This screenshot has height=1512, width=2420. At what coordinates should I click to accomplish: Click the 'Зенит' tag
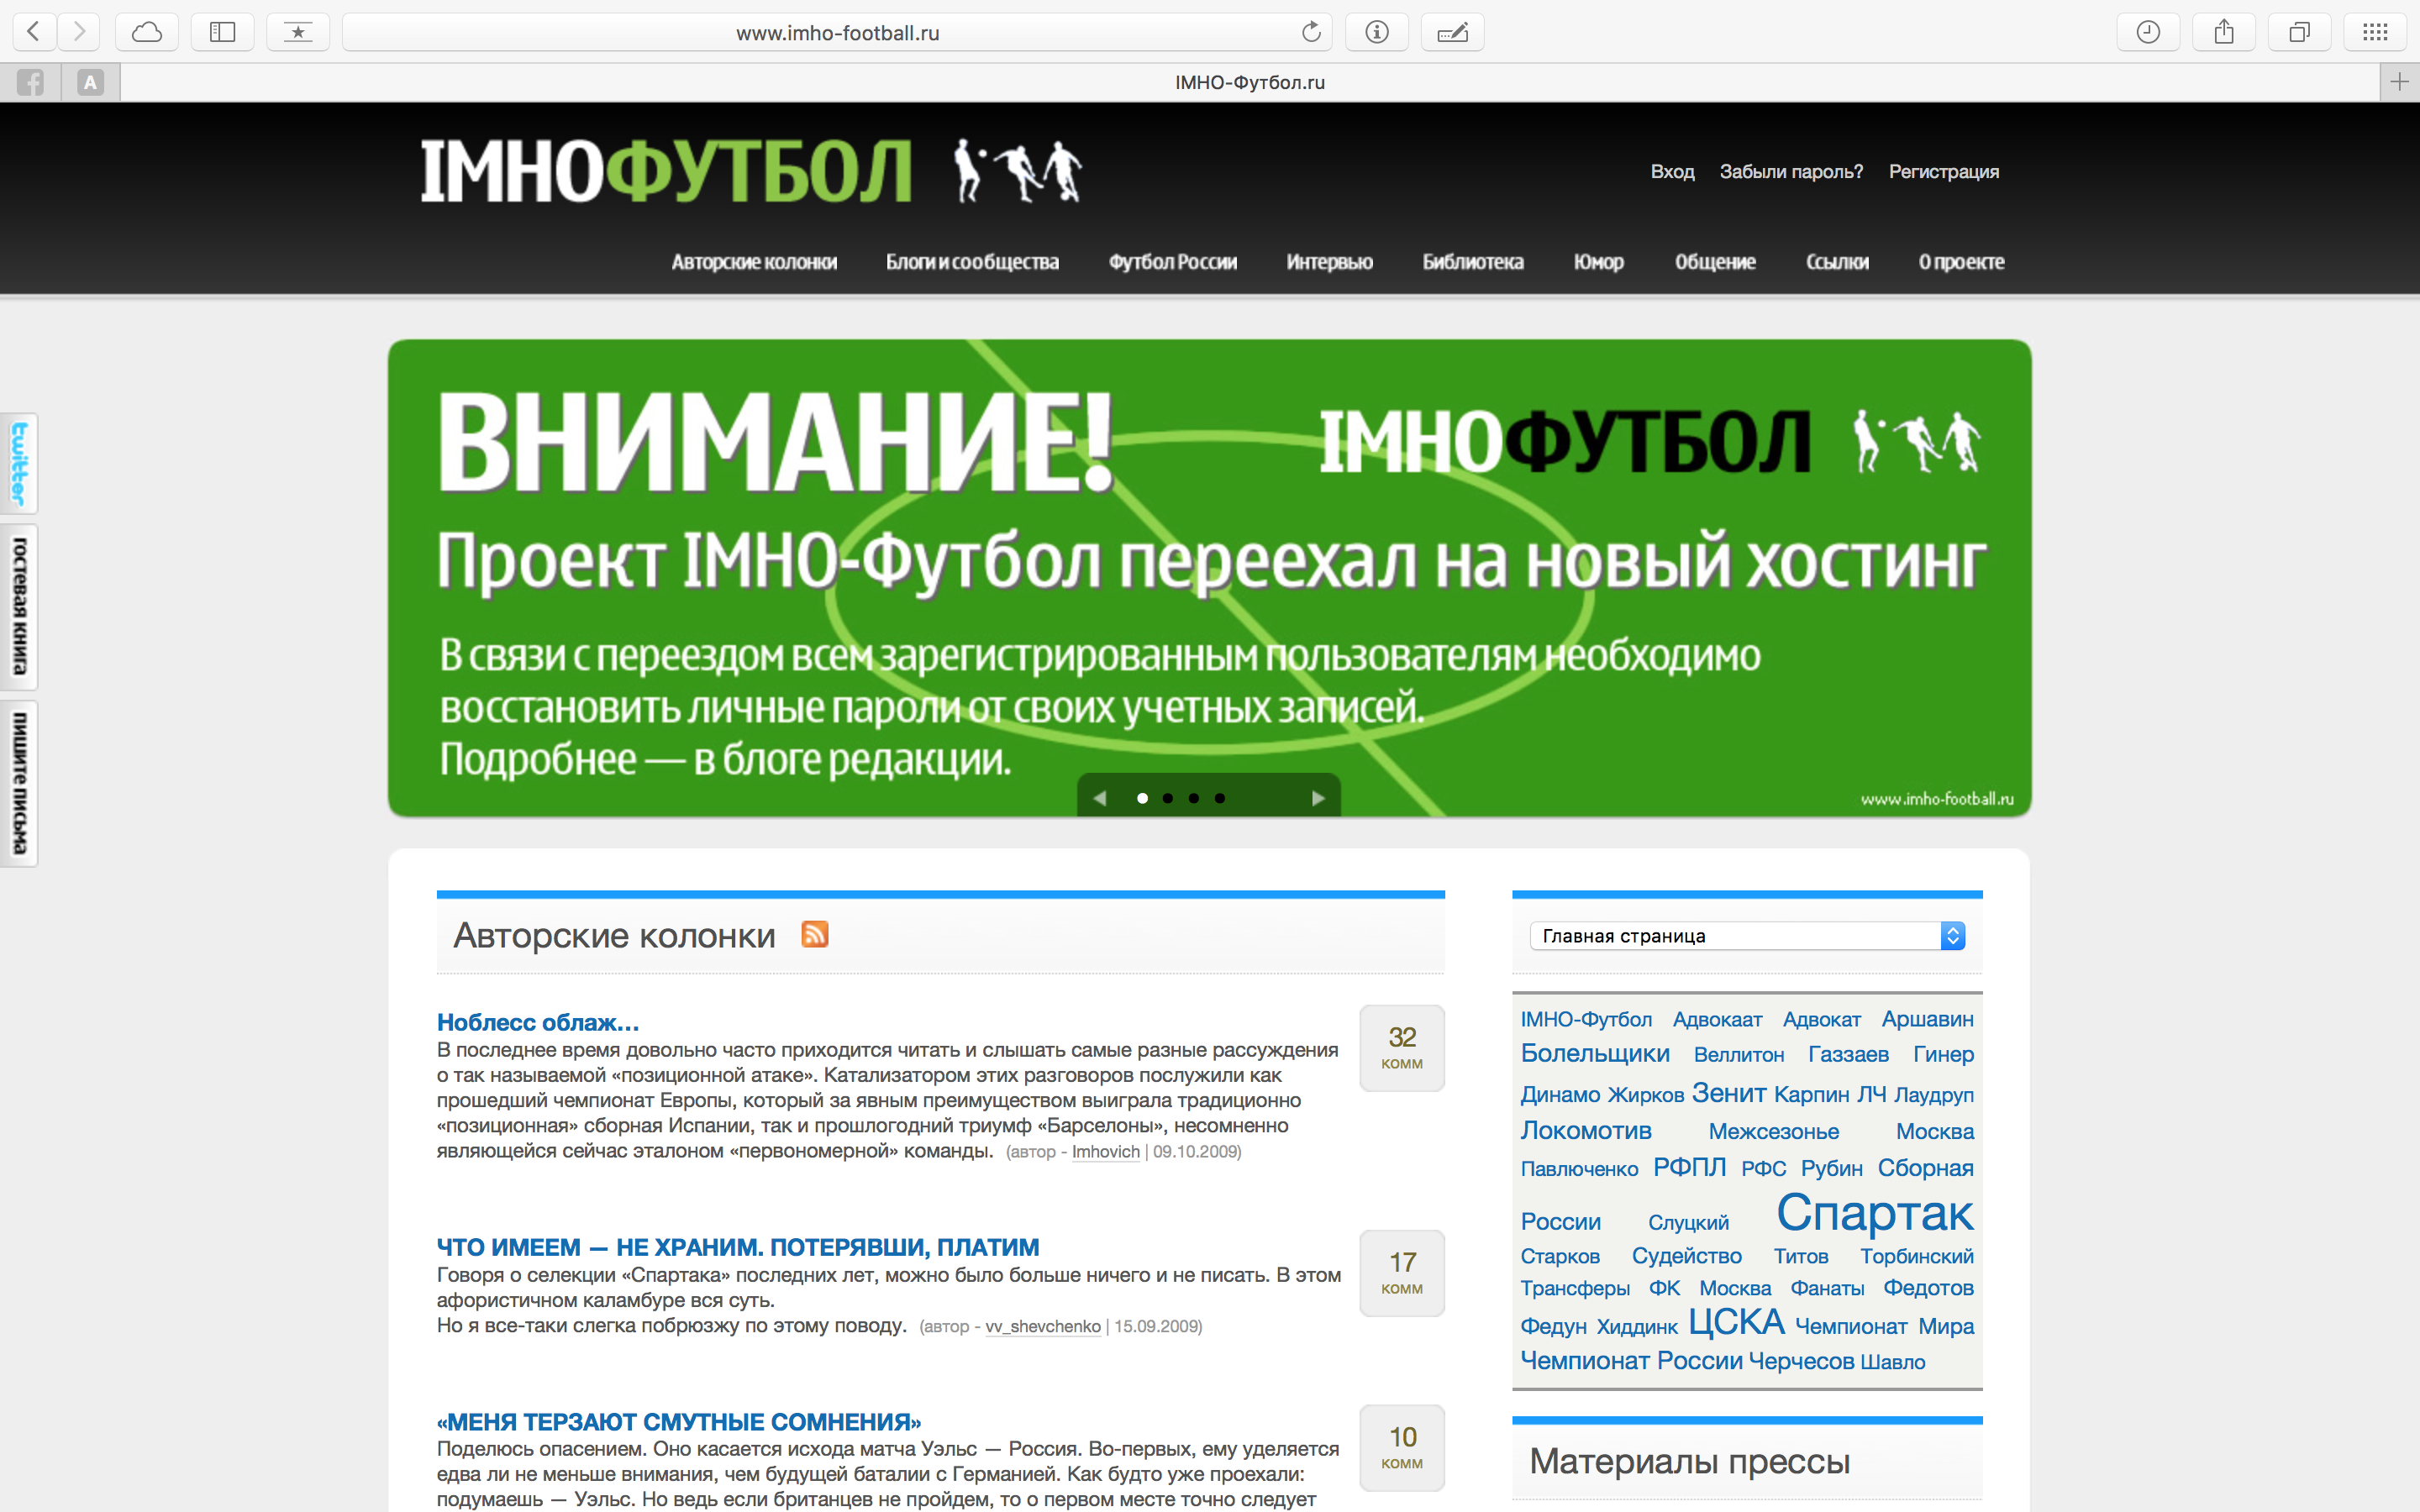click(1729, 1093)
